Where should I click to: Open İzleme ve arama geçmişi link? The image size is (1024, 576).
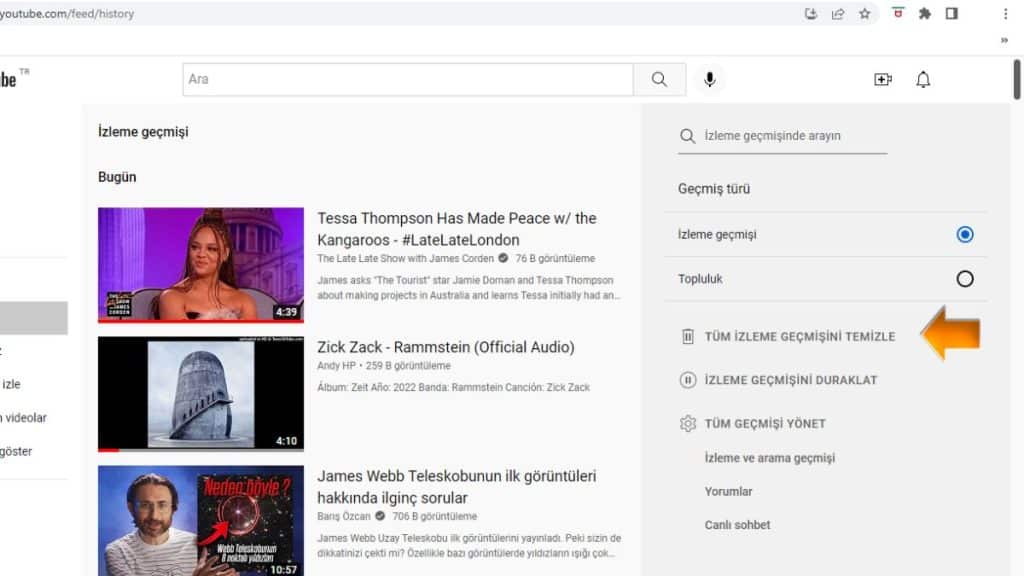[x=769, y=458]
